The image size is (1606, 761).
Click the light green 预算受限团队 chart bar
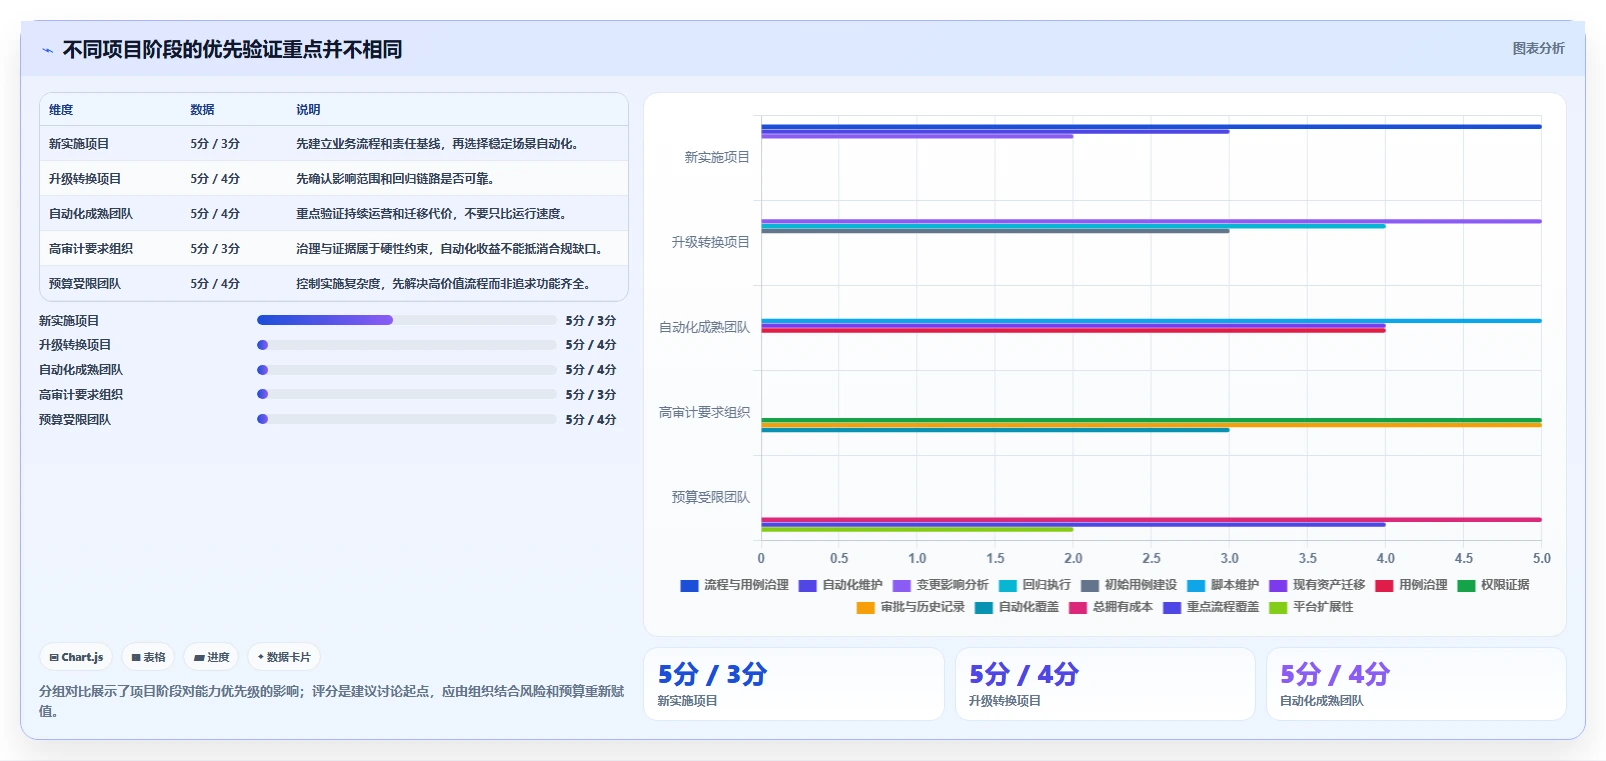point(917,530)
